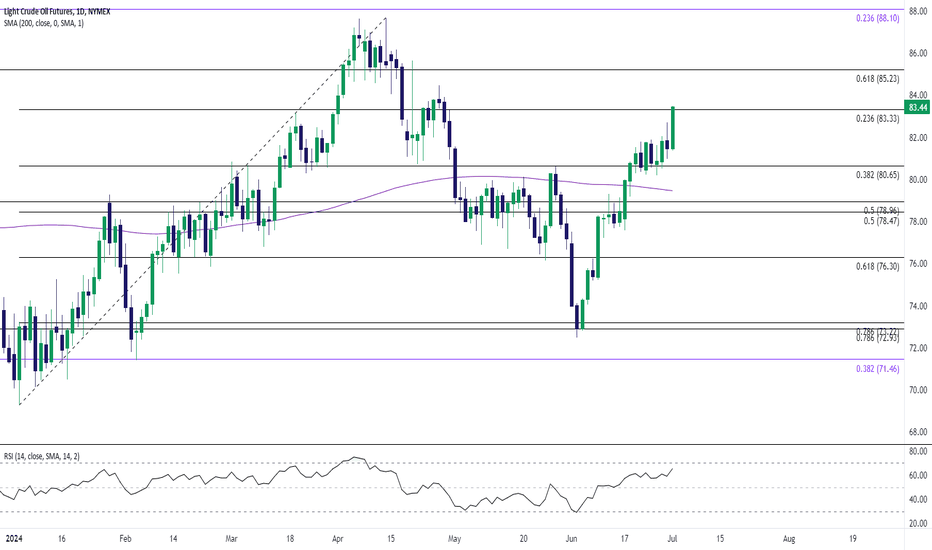Click the Aug label on time axis

[789, 539]
